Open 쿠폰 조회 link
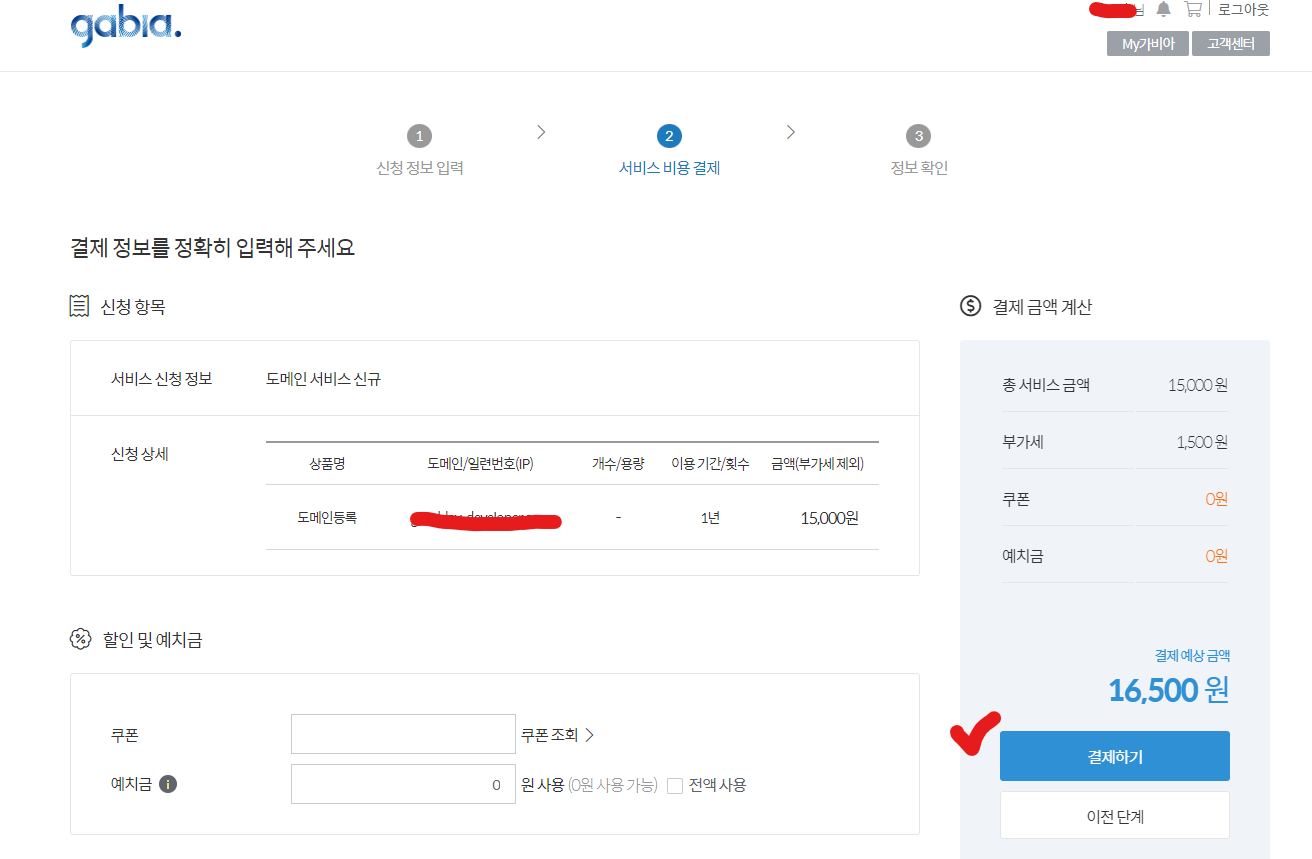The width and height of the screenshot is (1312, 859). pyautogui.click(x=557, y=735)
